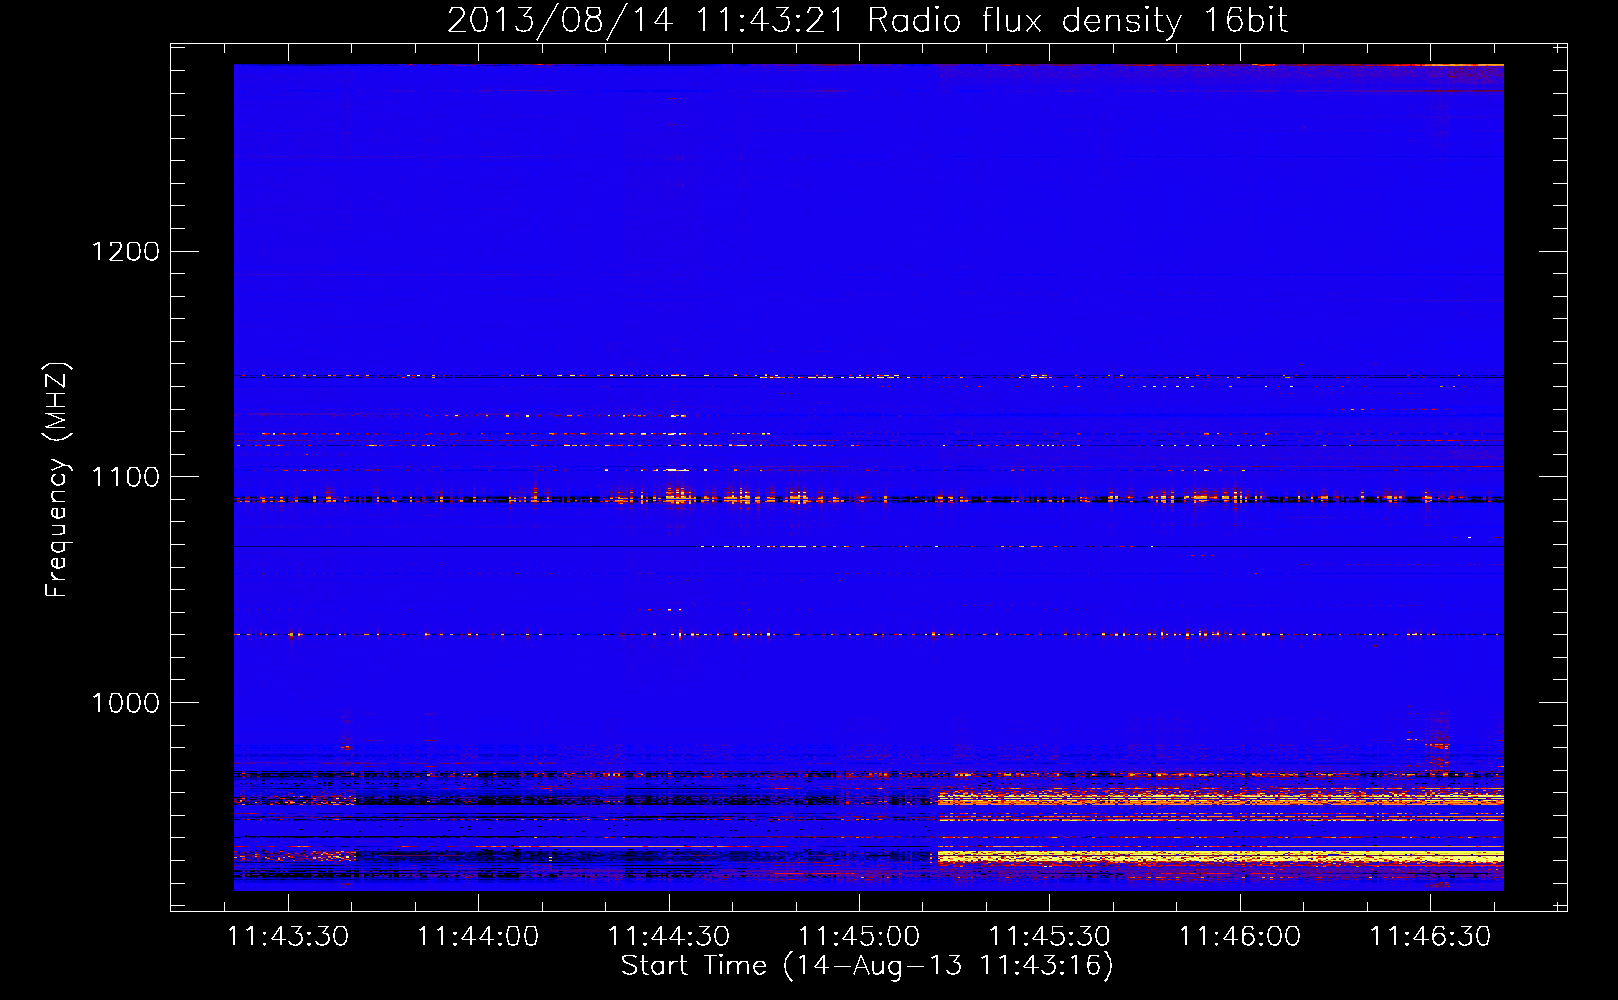The height and width of the screenshot is (1000, 1618).
Task: Click the 'Frequency (MHZ)' axis label
Action: [x=57, y=480]
